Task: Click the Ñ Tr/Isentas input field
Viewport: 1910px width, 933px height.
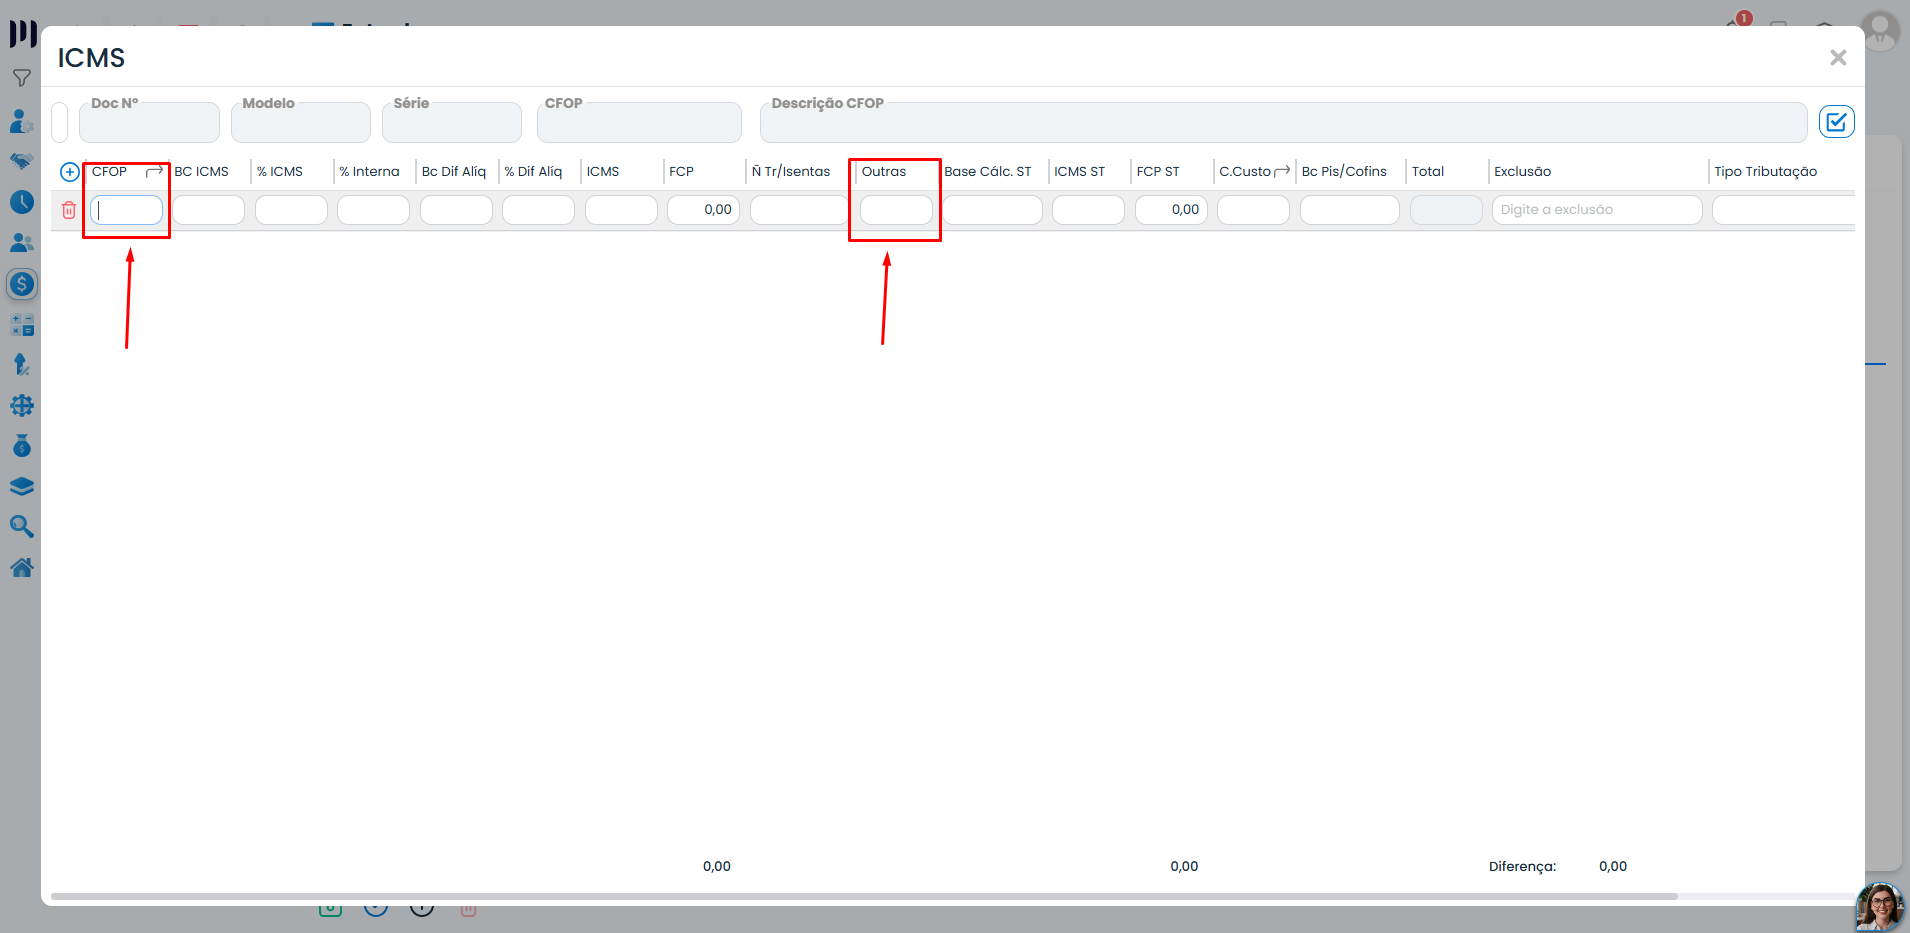Action: pos(800,210)
